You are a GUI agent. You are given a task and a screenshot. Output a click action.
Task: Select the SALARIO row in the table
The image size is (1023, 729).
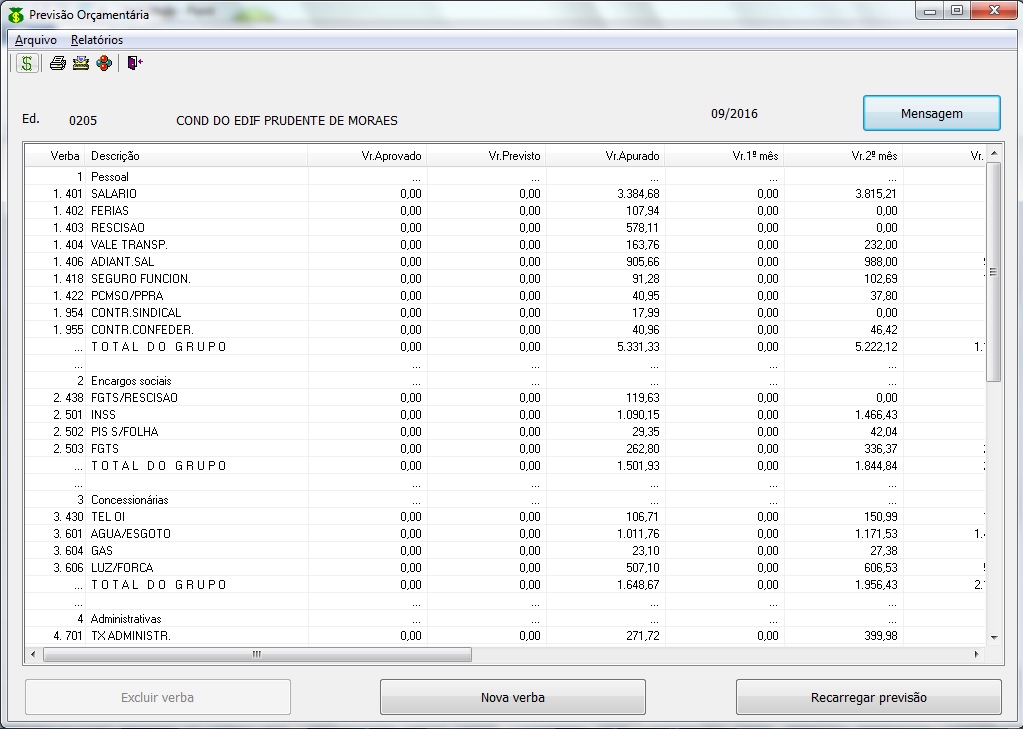[114, 193]
